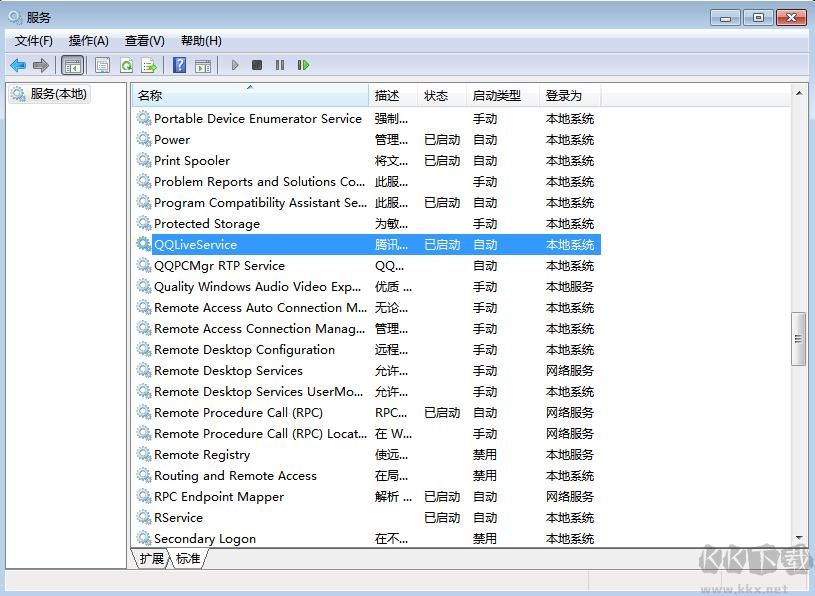Click the forward navigation arrow
815x596 pixels.
pos(39,64)
